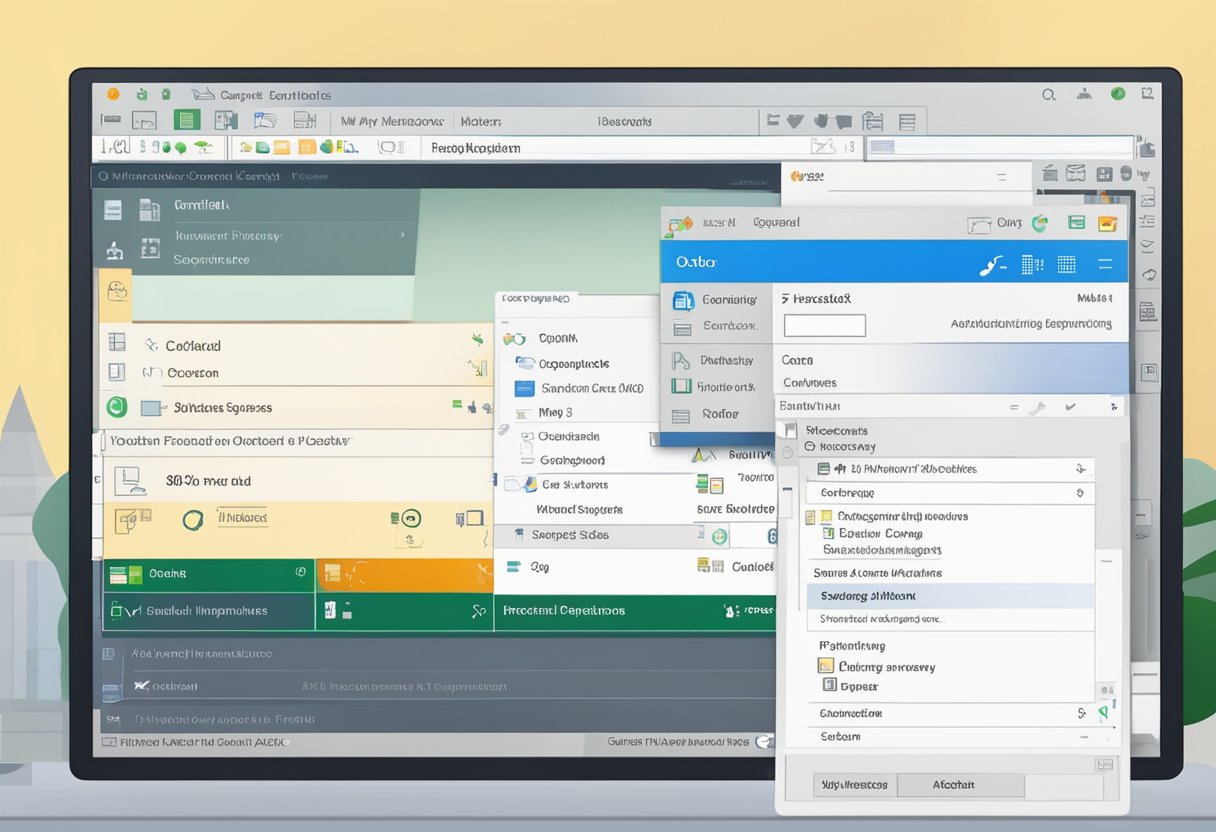Screen dimensions: 1216x832
Task: Click inside the empty input field below the heading
Action: [826, 325]
